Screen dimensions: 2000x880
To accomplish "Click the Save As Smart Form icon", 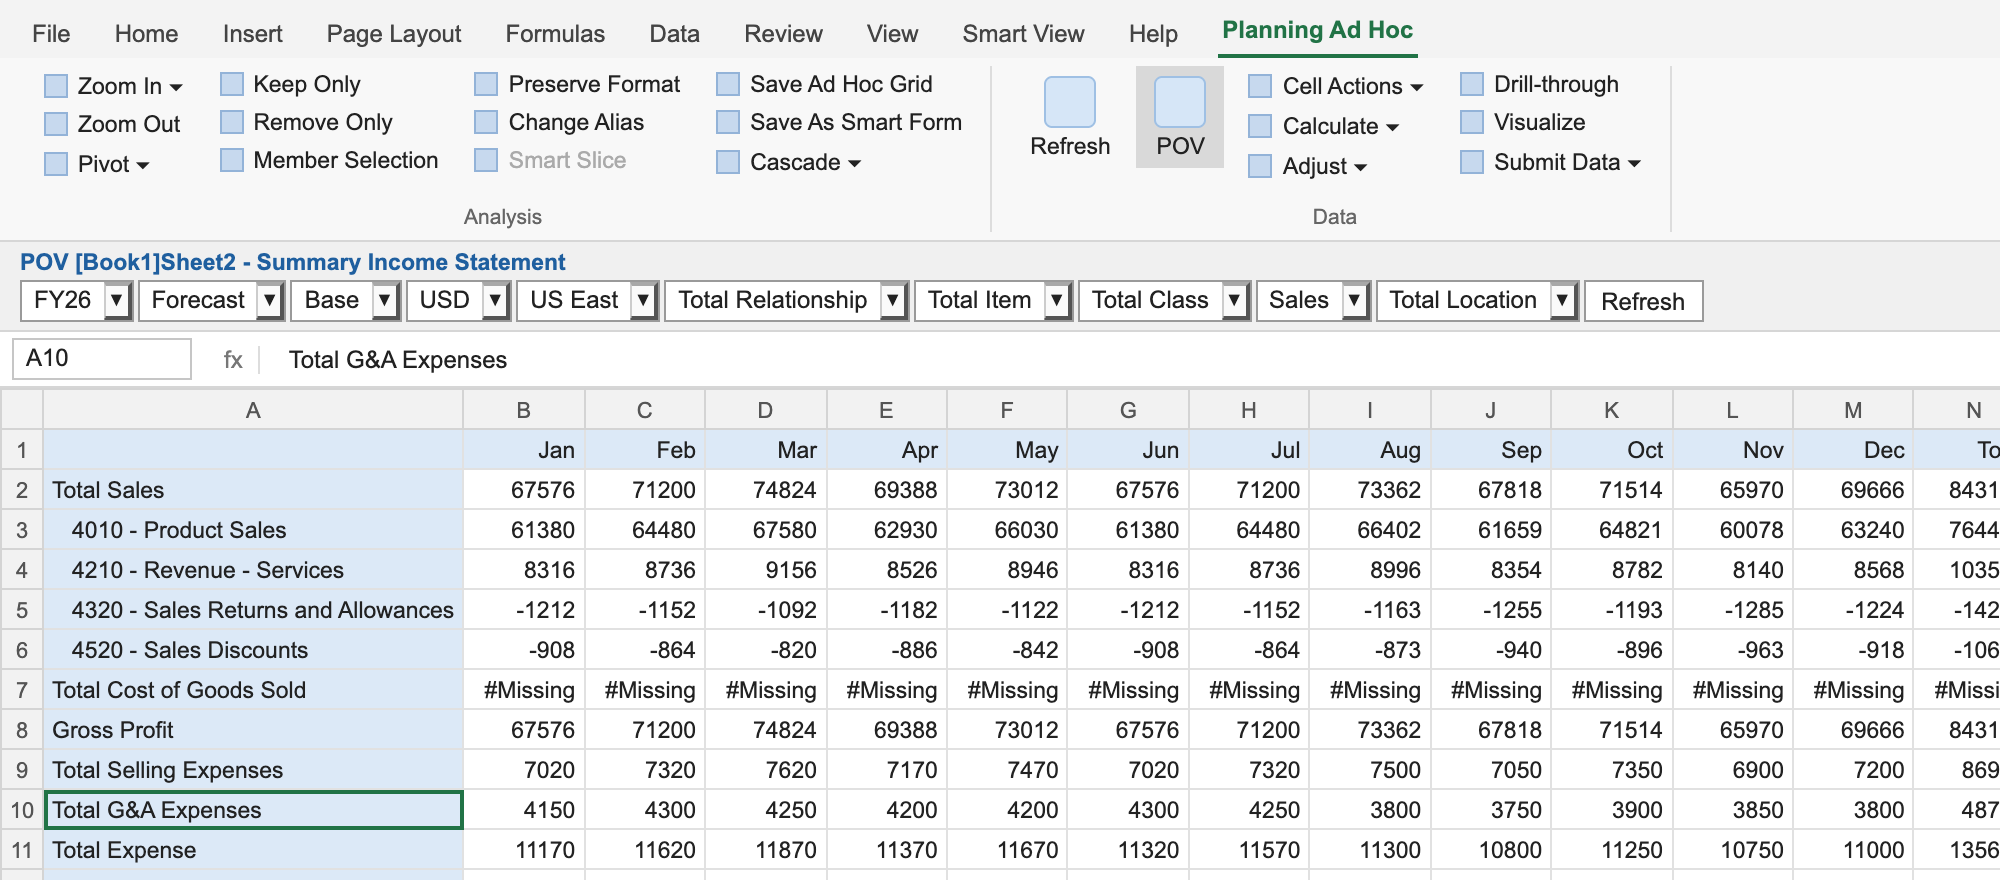I will pyautogui.click(x=728, y=122).
